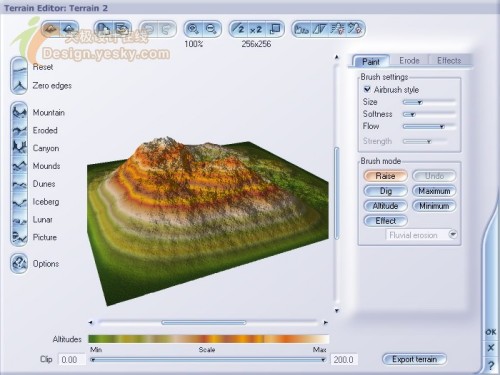Open the terrain Options icon

tap(19, 263)
